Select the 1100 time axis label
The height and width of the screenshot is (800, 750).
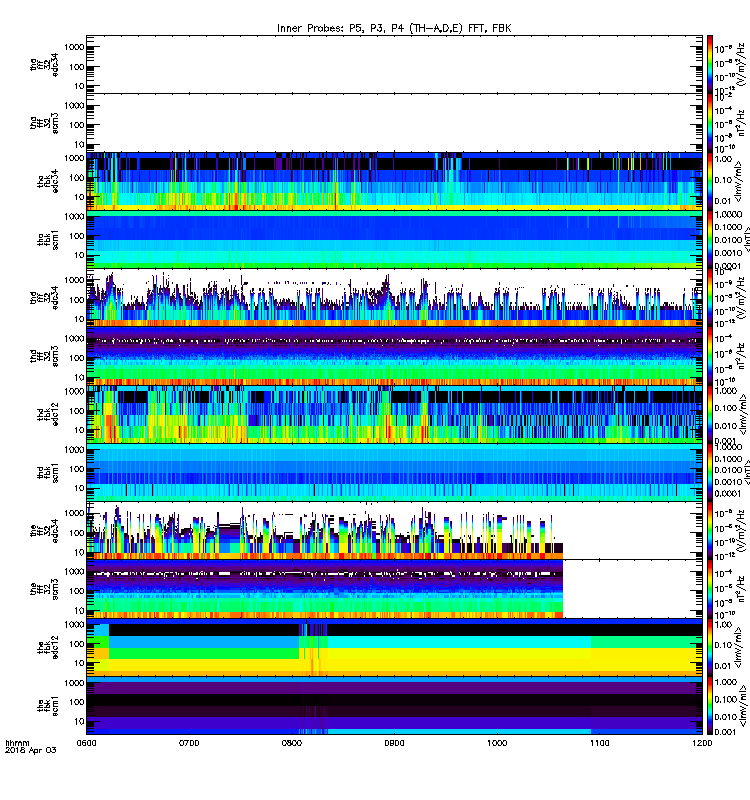click(x=599, y=743)
